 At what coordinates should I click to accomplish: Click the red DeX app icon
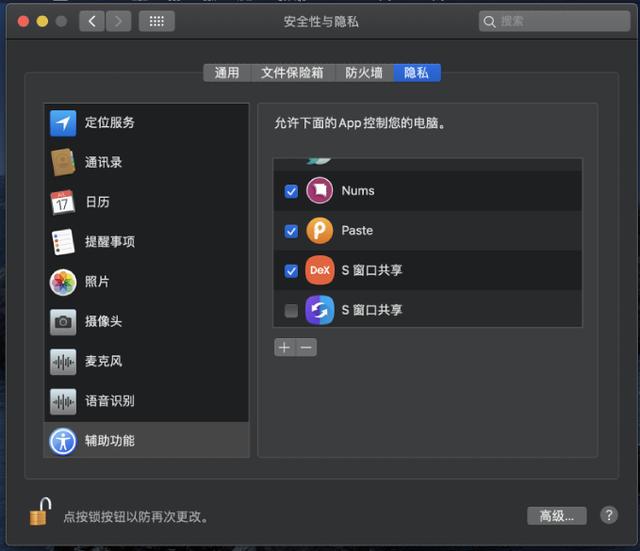point(320,270)
